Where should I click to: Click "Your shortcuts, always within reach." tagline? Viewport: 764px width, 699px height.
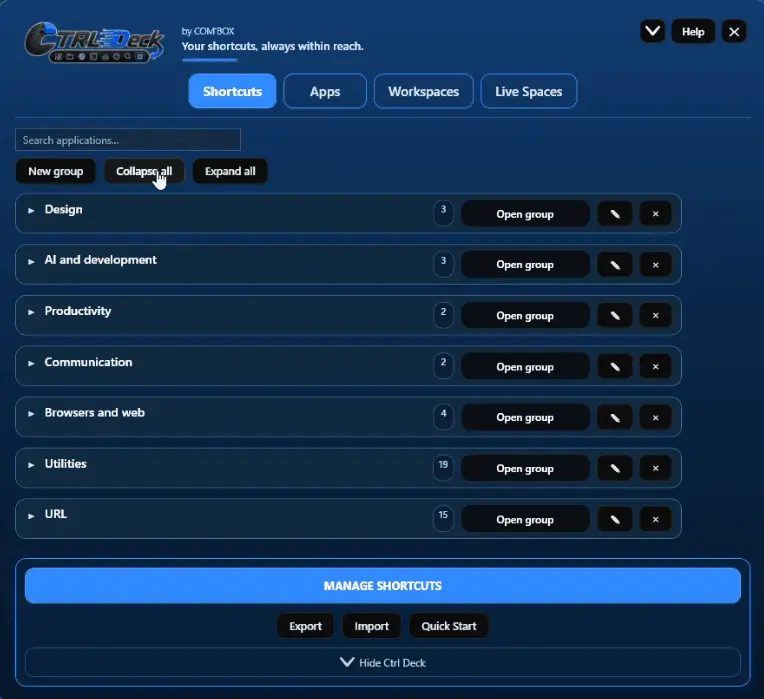click(272, 46)
